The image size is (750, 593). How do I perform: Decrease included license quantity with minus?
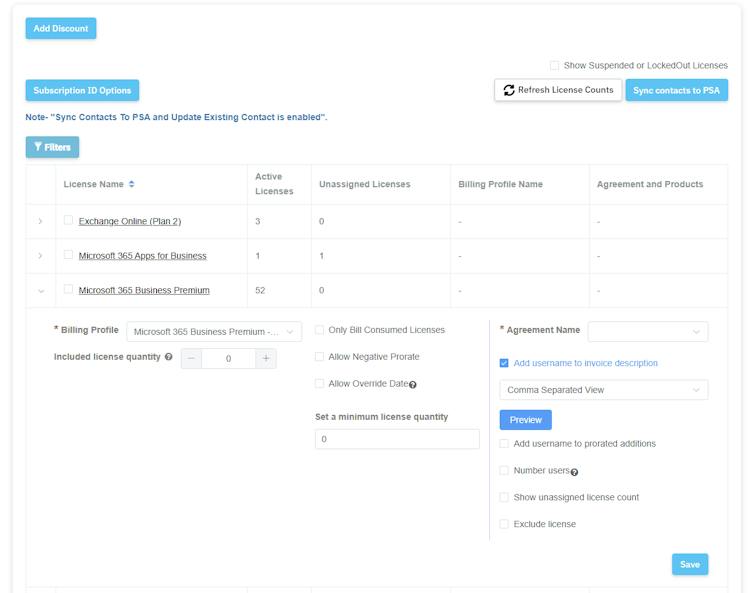(x=191, y=358)
